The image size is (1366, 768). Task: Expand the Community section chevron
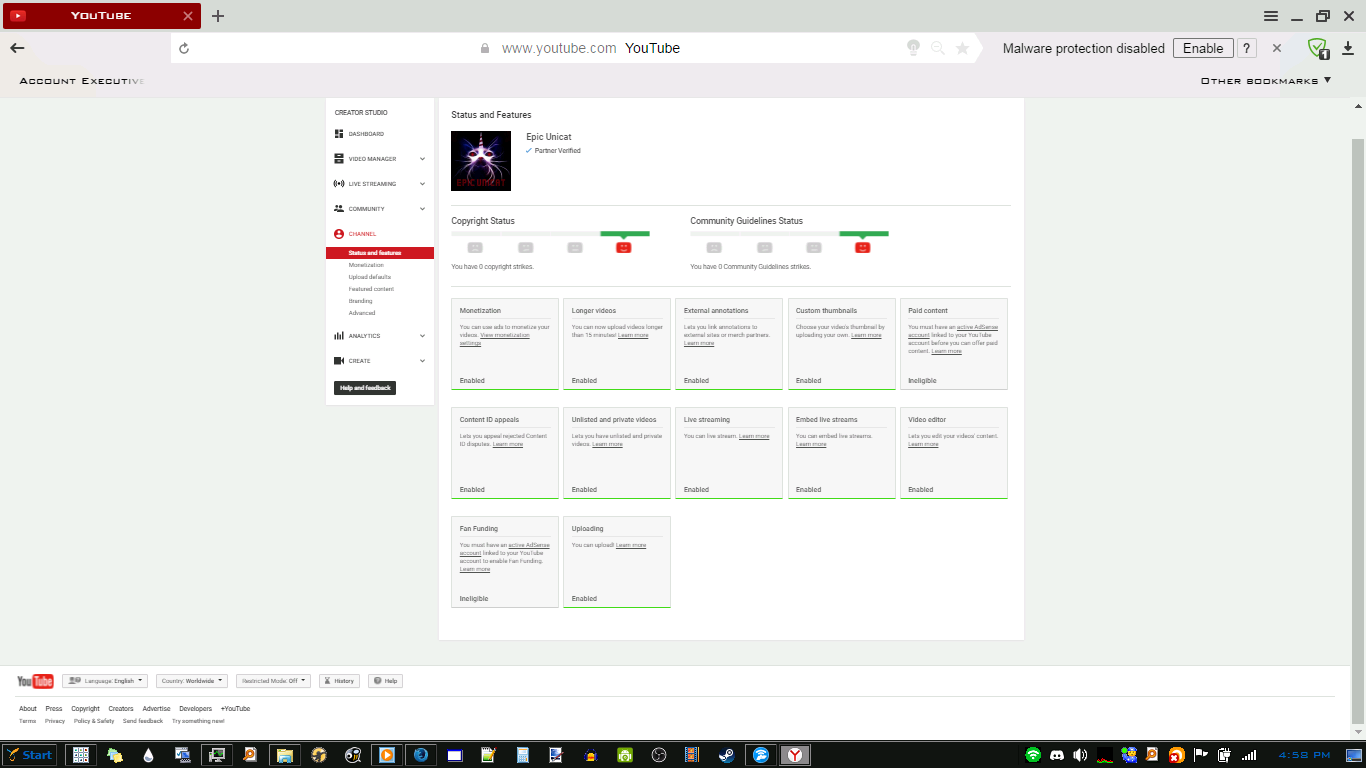coord(422,209)
